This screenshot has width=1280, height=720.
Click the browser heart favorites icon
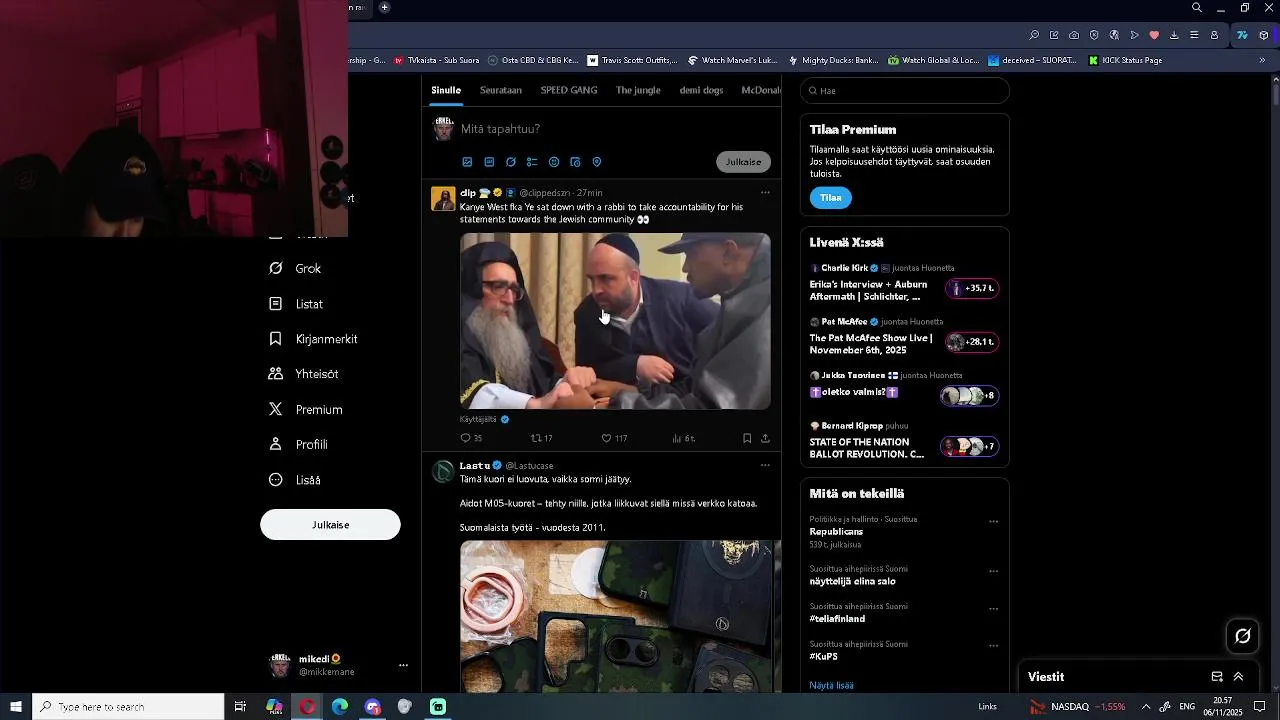click(x=1154, y=35)
